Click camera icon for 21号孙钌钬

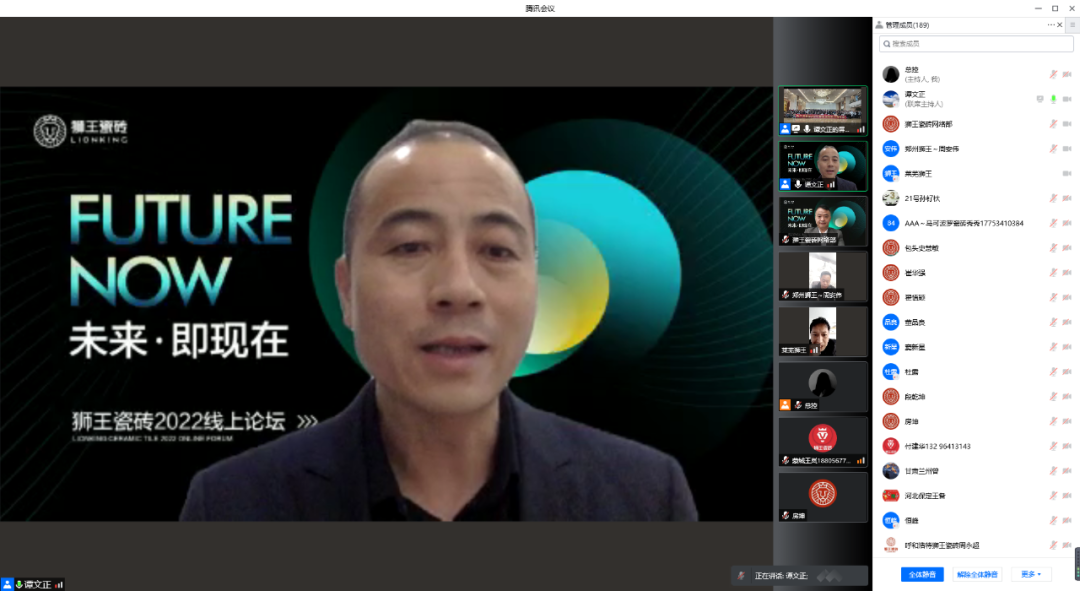1066,198
